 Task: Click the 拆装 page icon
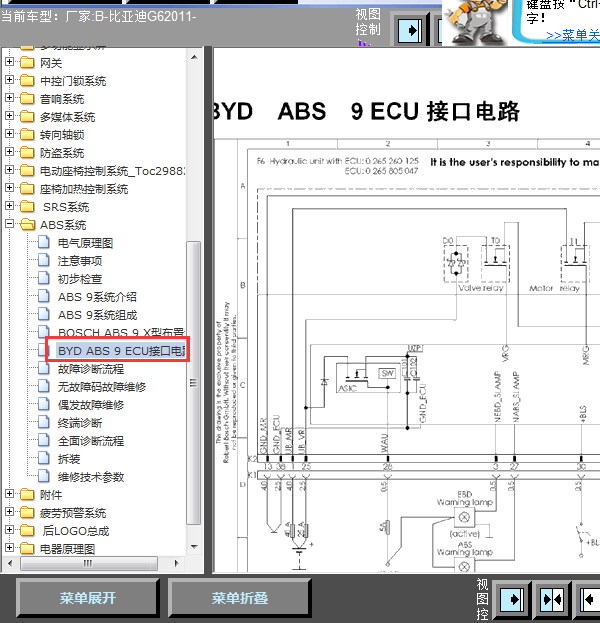coord(44,458)
